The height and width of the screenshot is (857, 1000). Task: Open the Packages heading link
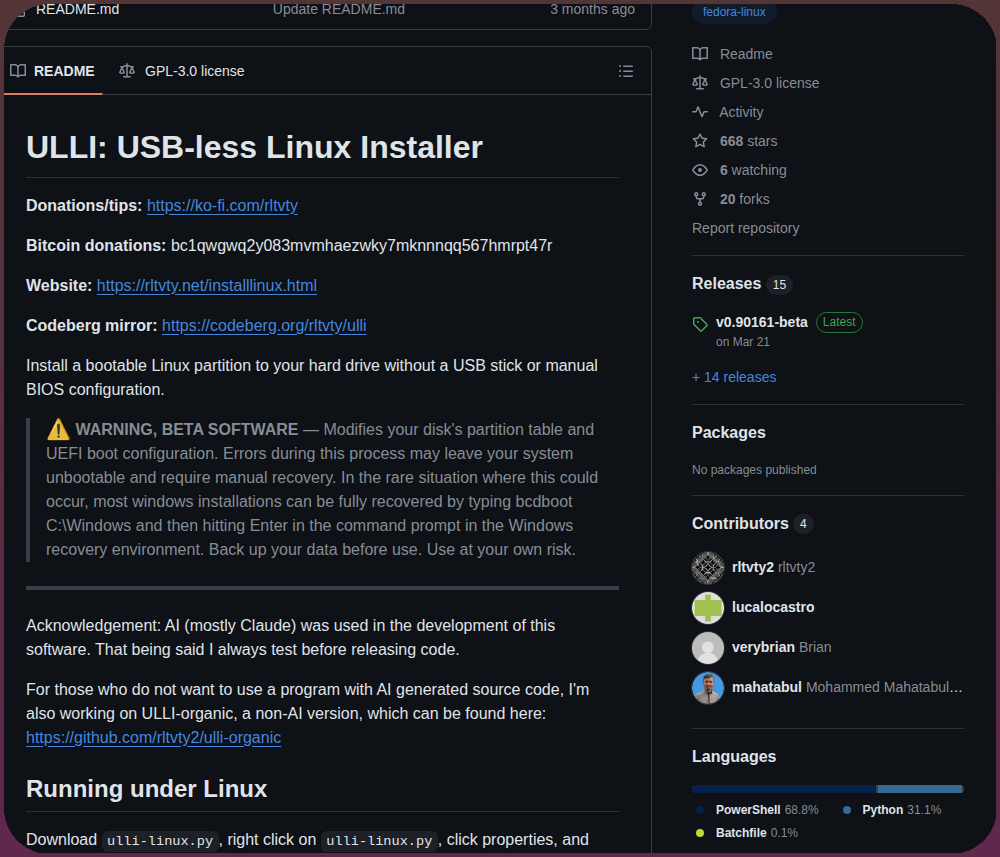pos(728,432)
